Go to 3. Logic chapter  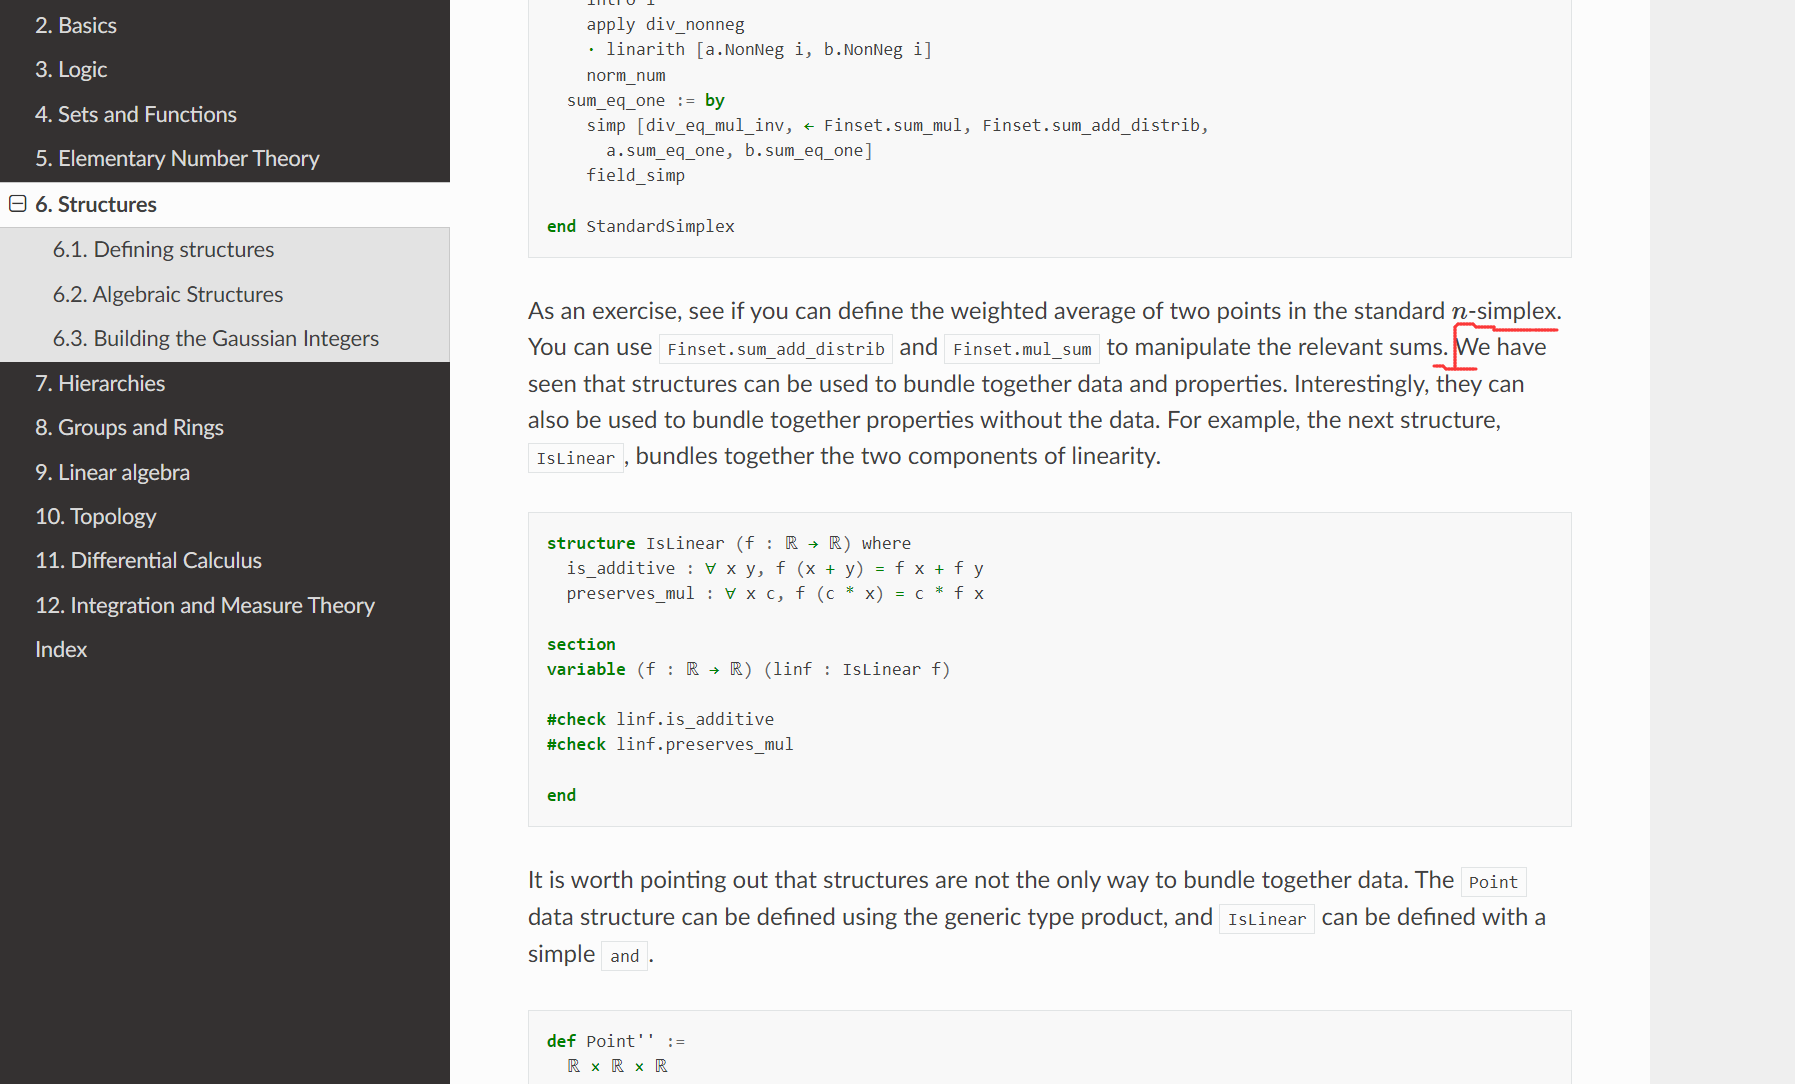pos(71,69)
